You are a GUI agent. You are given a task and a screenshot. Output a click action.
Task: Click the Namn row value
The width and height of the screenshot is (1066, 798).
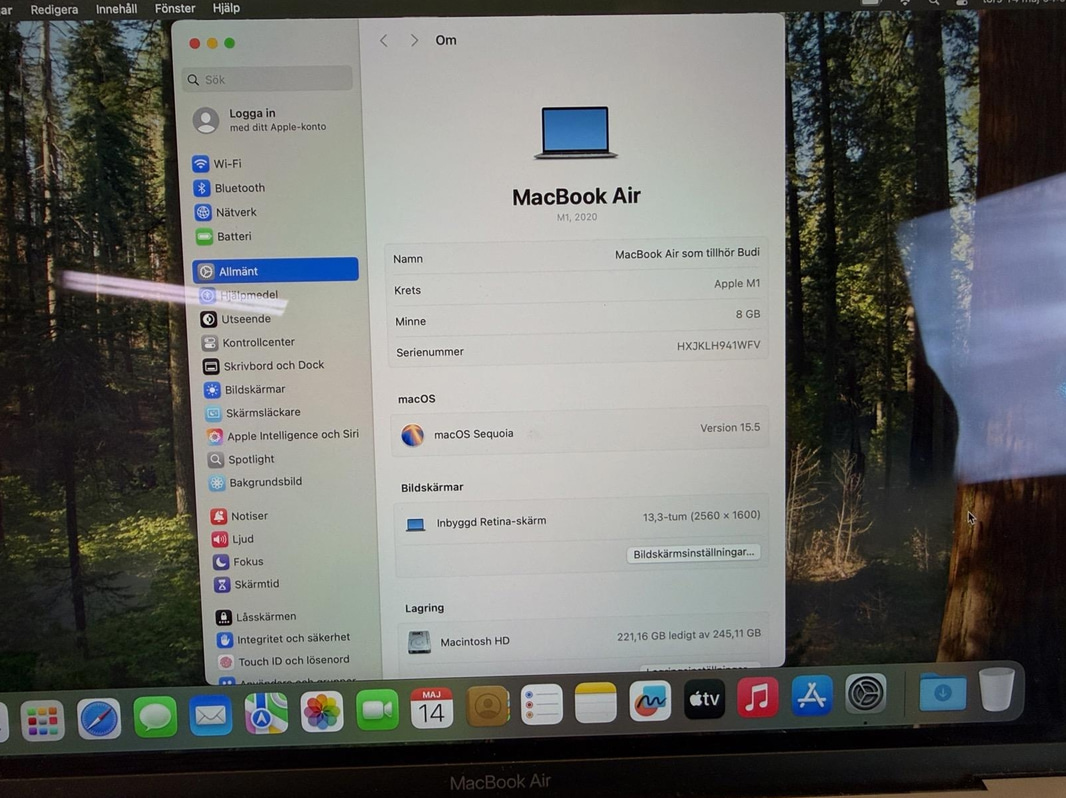[687, 253]
